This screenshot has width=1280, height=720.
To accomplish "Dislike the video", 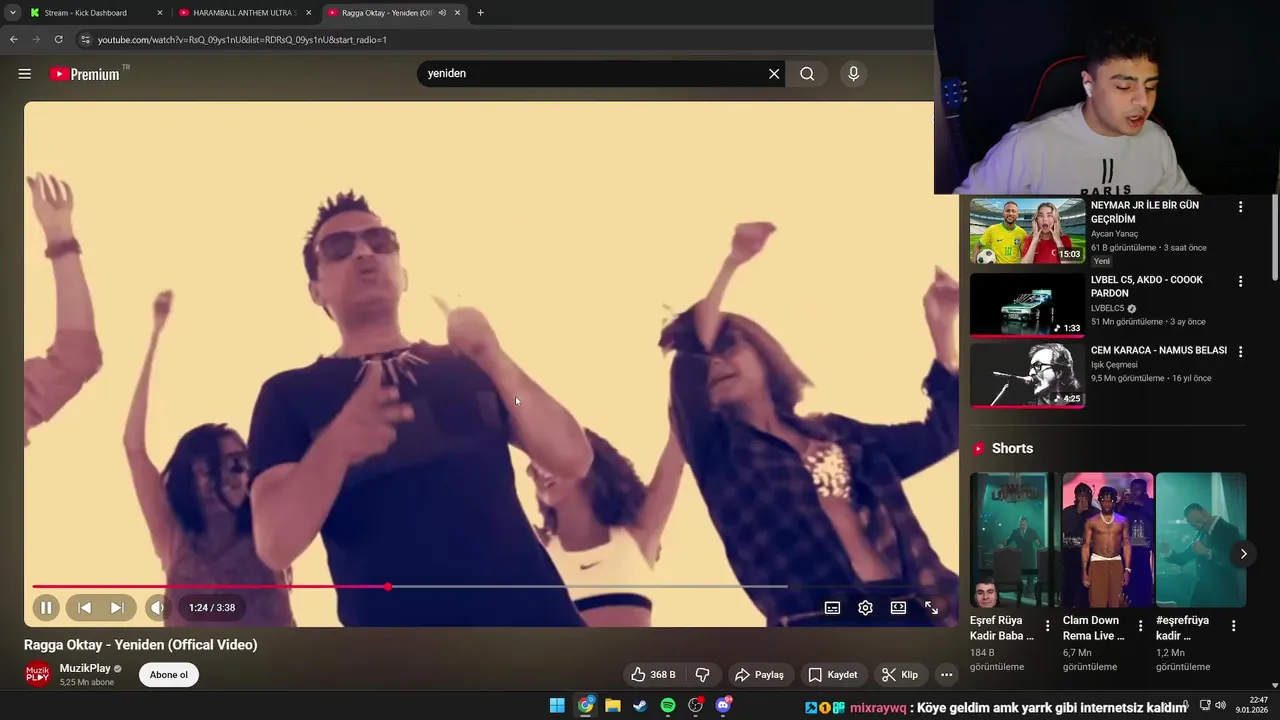I will pos(703,675).
